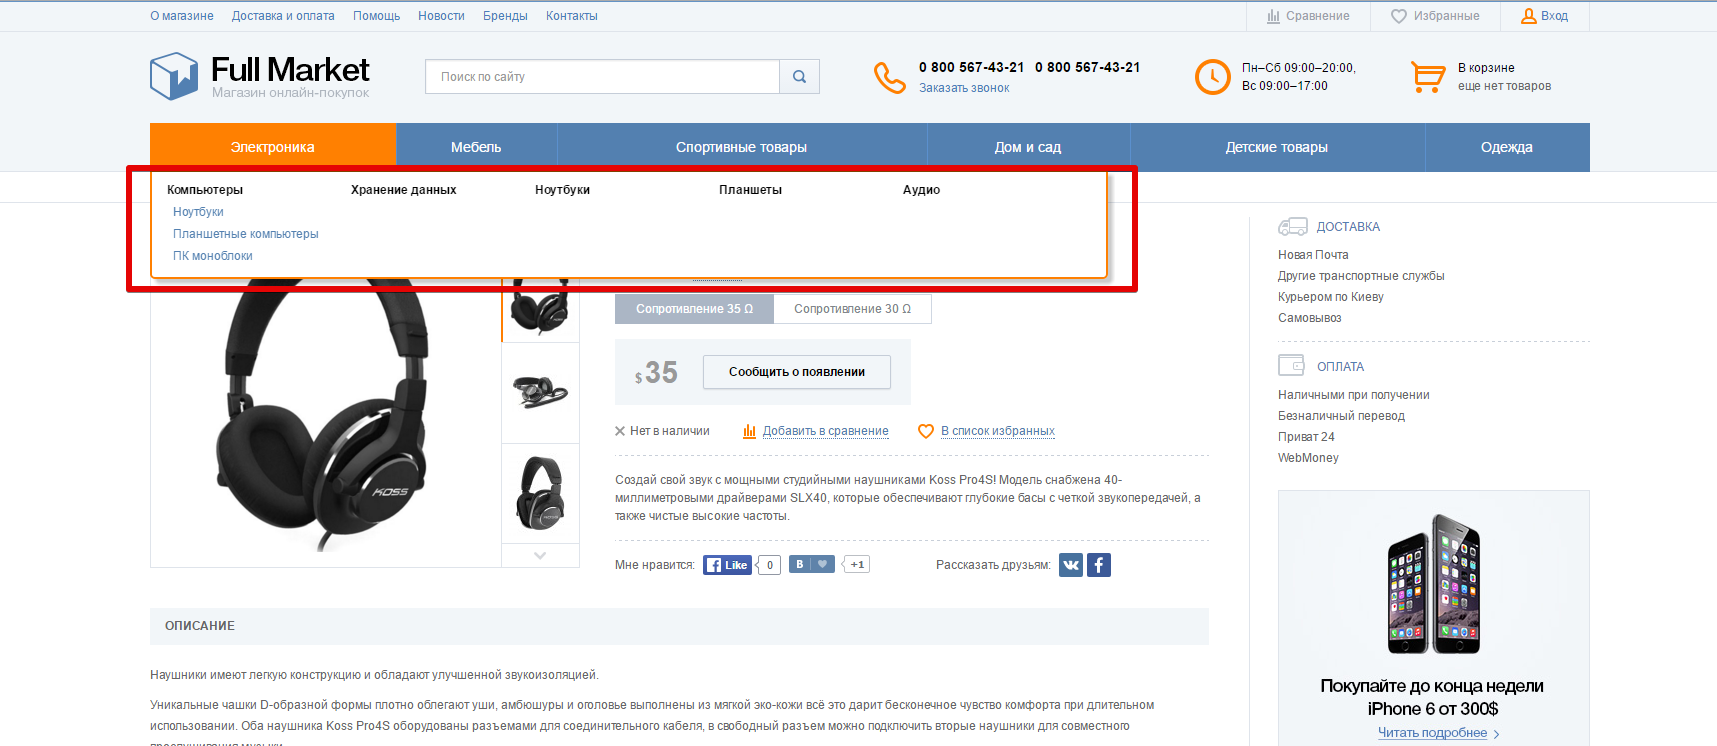Select Компьютеры in the dropdown menu

(x=205, y=190)
